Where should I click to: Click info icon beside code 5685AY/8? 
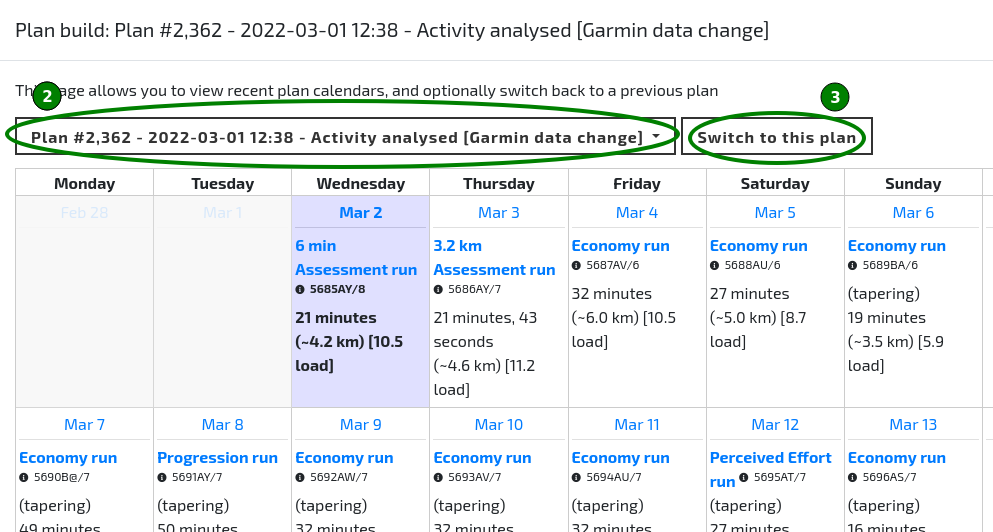[x=300, y=290]
